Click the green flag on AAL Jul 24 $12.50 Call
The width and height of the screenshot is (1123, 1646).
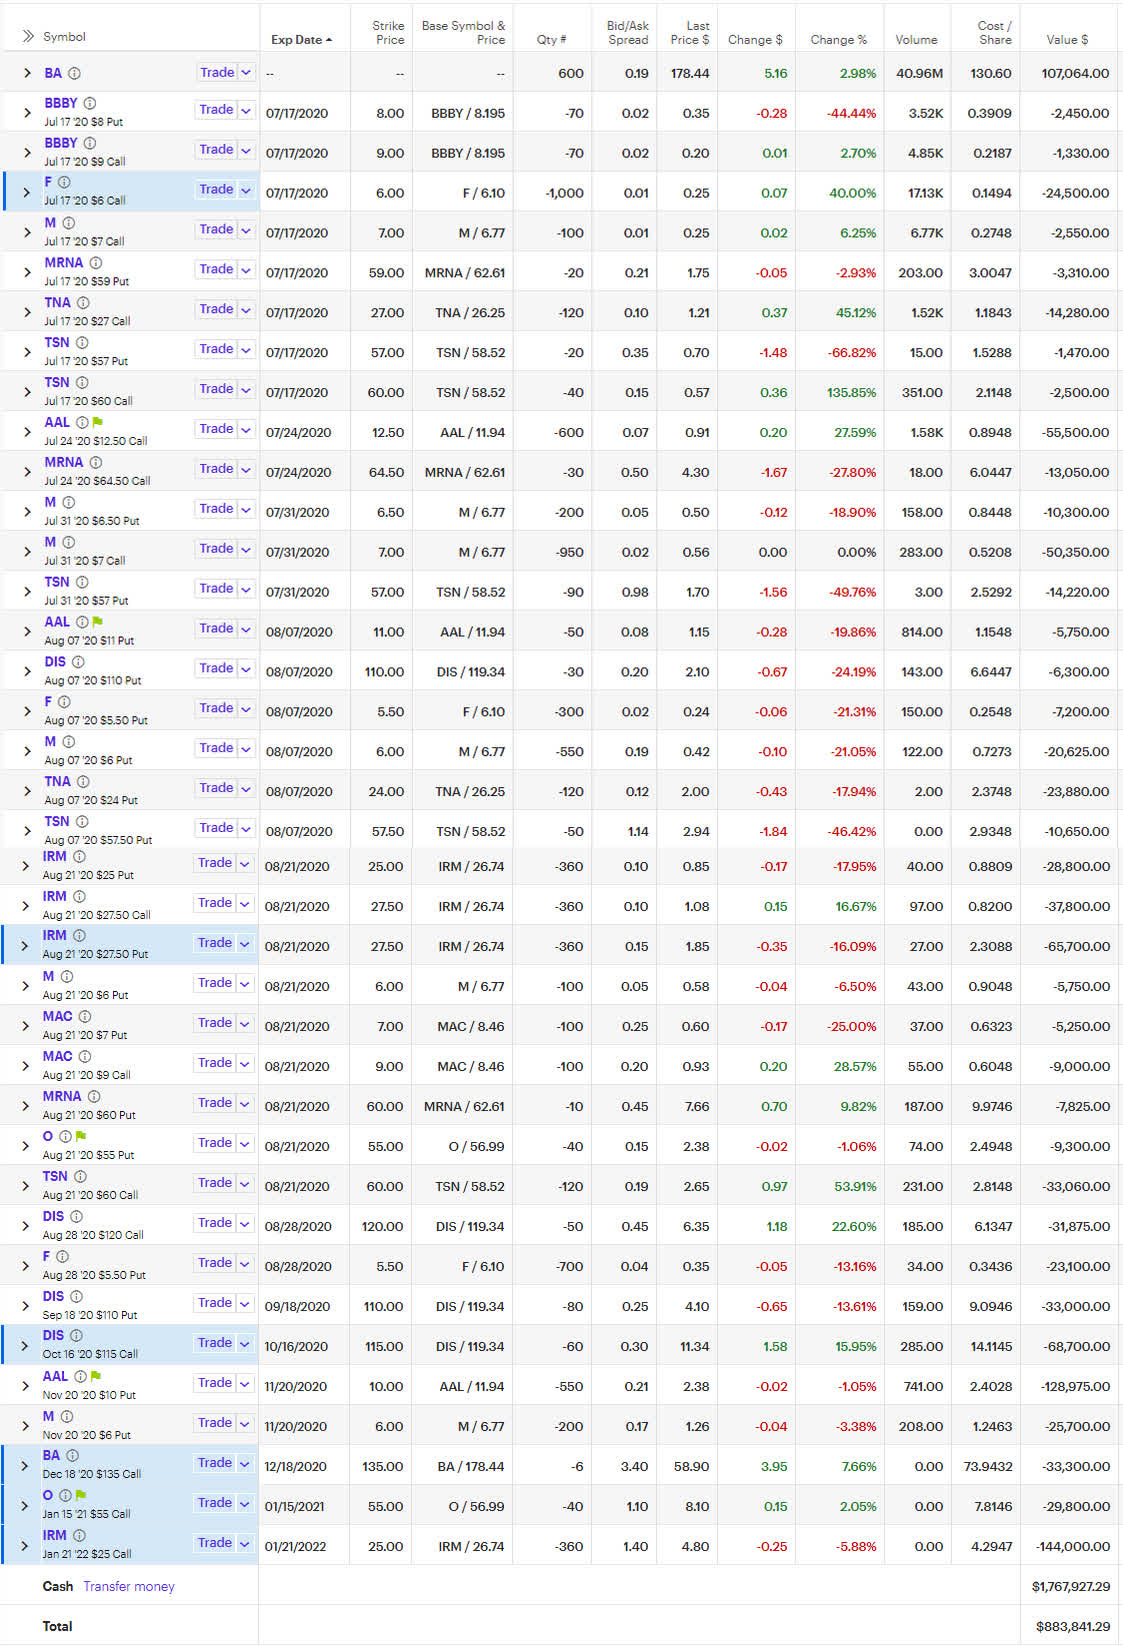click(x=98, y=422)
